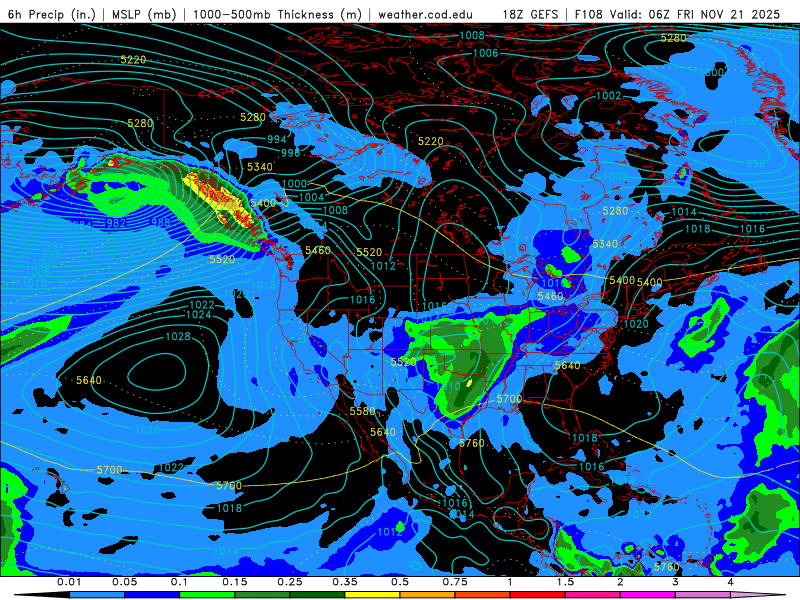Click the '0.75' legend scale value
This screenshot has height=600, width=800.
[x=455, y=582]
